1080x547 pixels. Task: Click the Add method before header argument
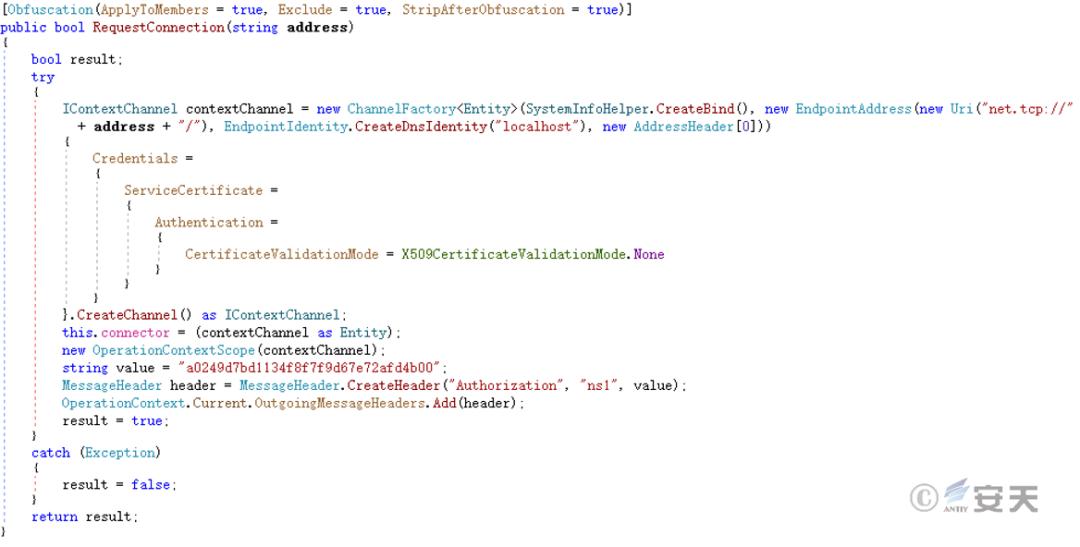tap(444, 403)
